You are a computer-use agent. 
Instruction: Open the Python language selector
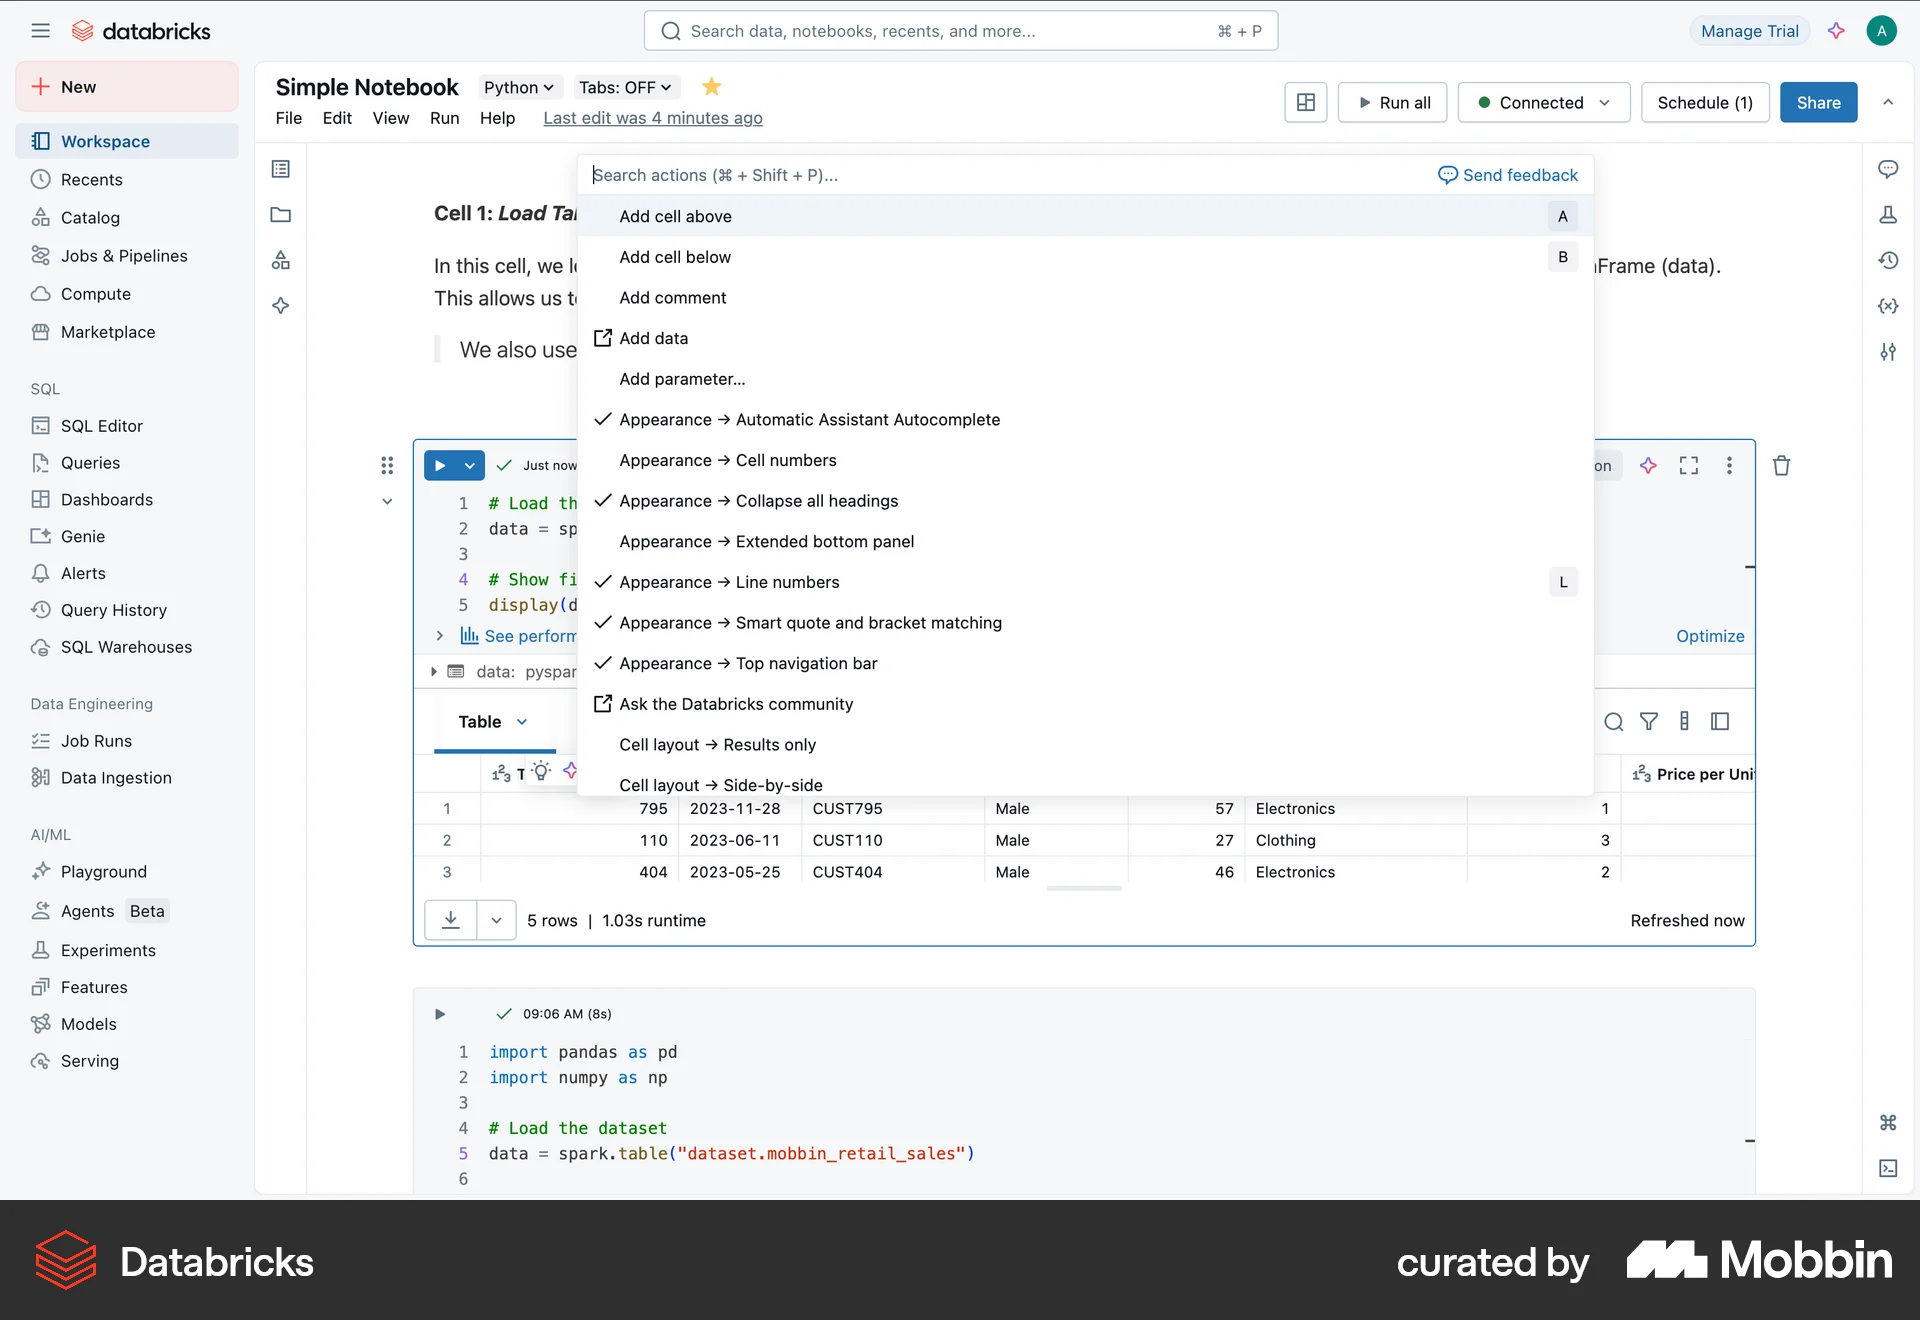518,87
